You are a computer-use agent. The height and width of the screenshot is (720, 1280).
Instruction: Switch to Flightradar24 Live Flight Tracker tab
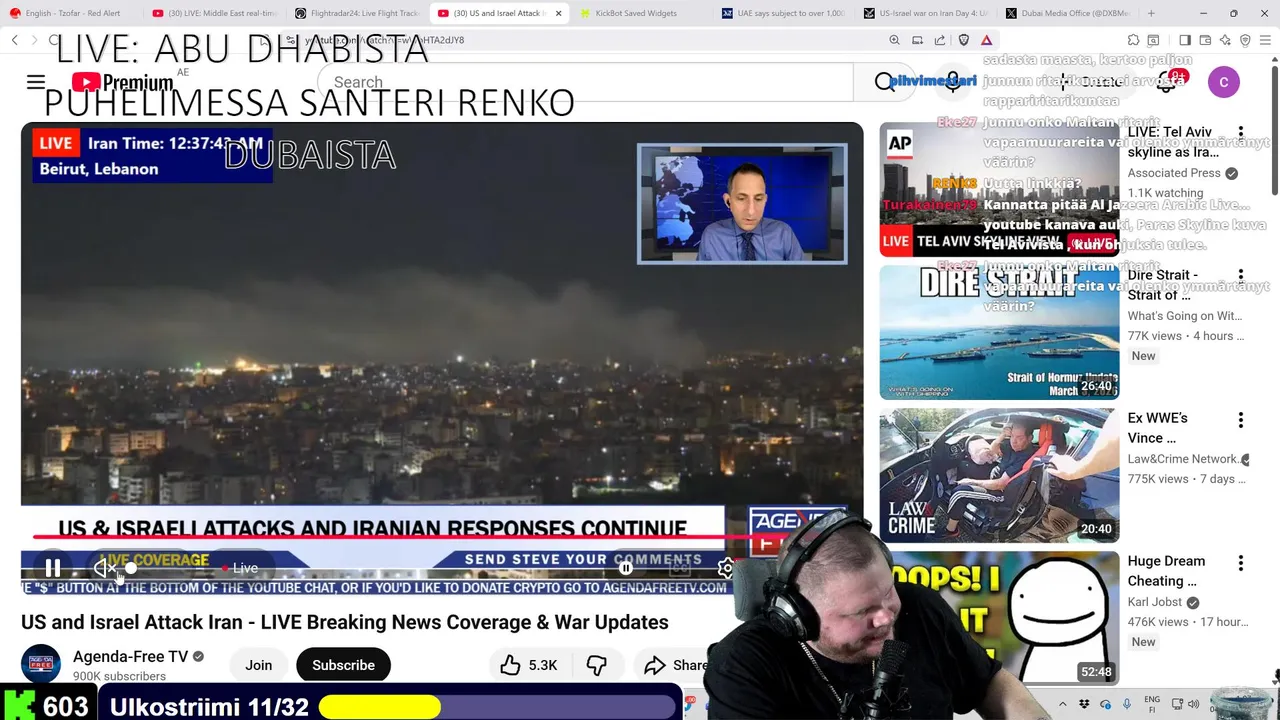(357, 13)
